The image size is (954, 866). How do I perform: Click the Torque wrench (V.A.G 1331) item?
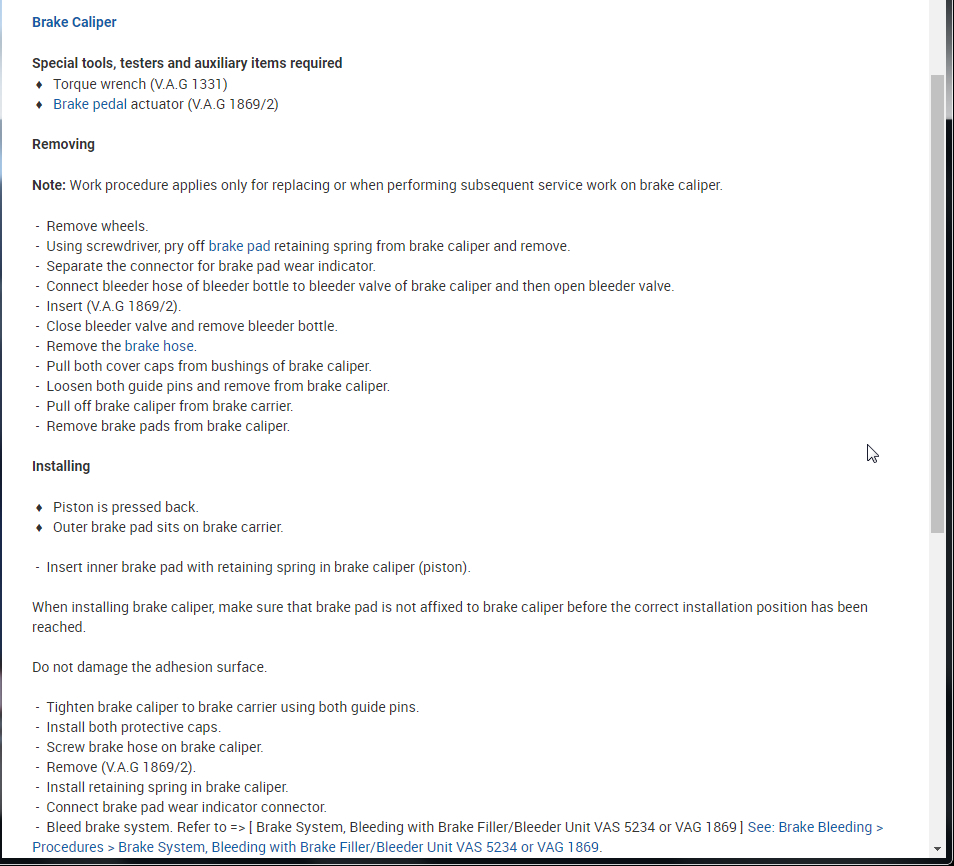[x=140, y=84]
